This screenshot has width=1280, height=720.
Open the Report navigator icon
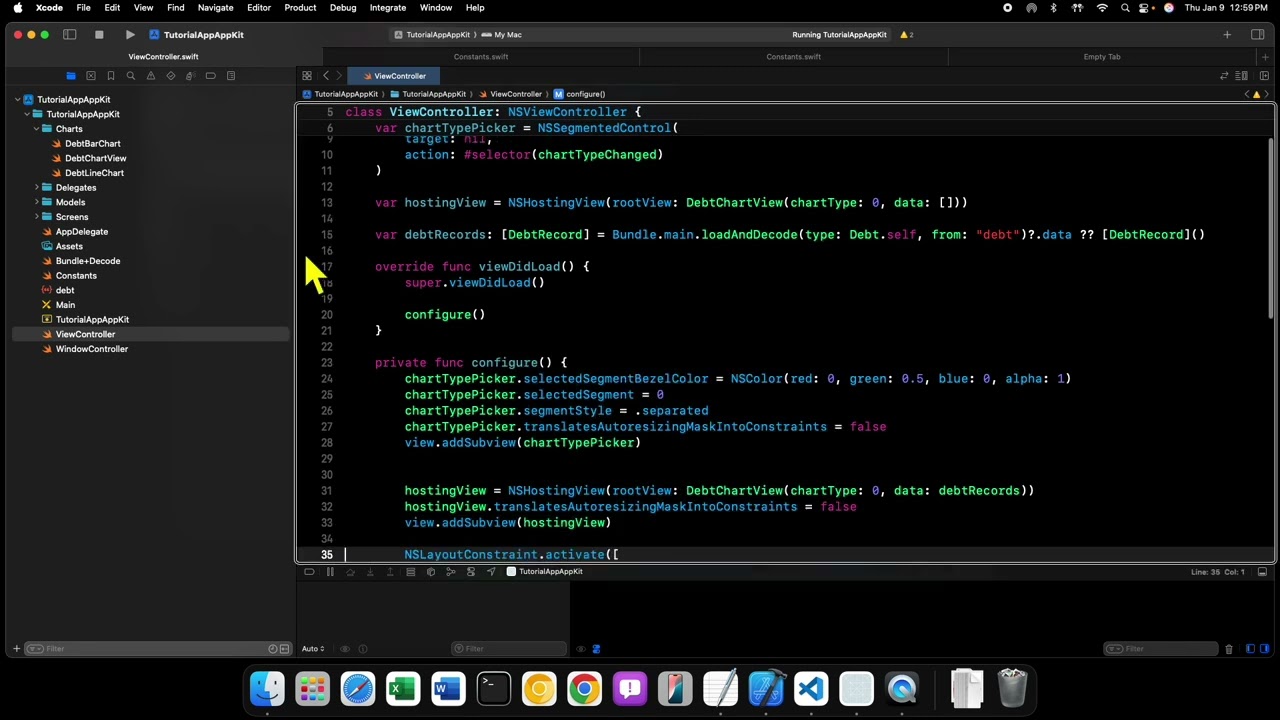[x=231, y=76]
